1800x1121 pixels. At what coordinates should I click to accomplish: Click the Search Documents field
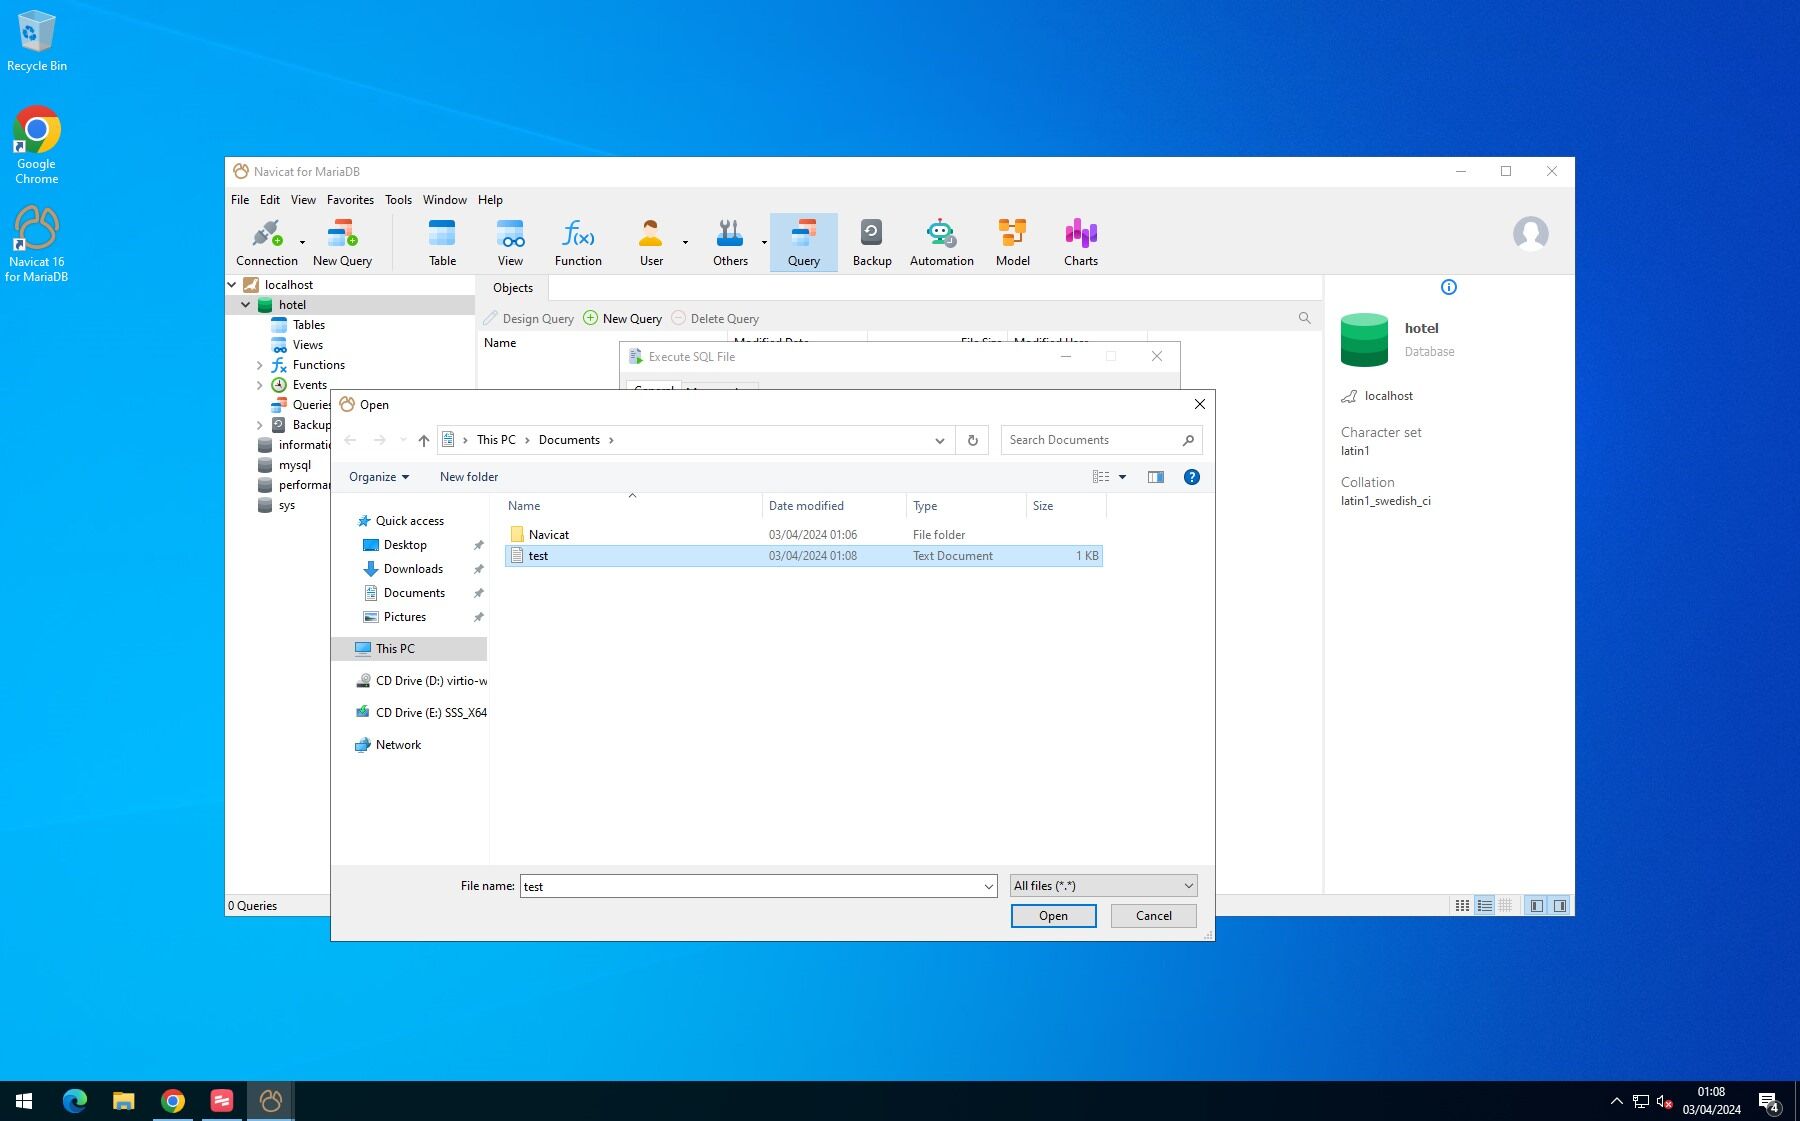click(1090, 440)
